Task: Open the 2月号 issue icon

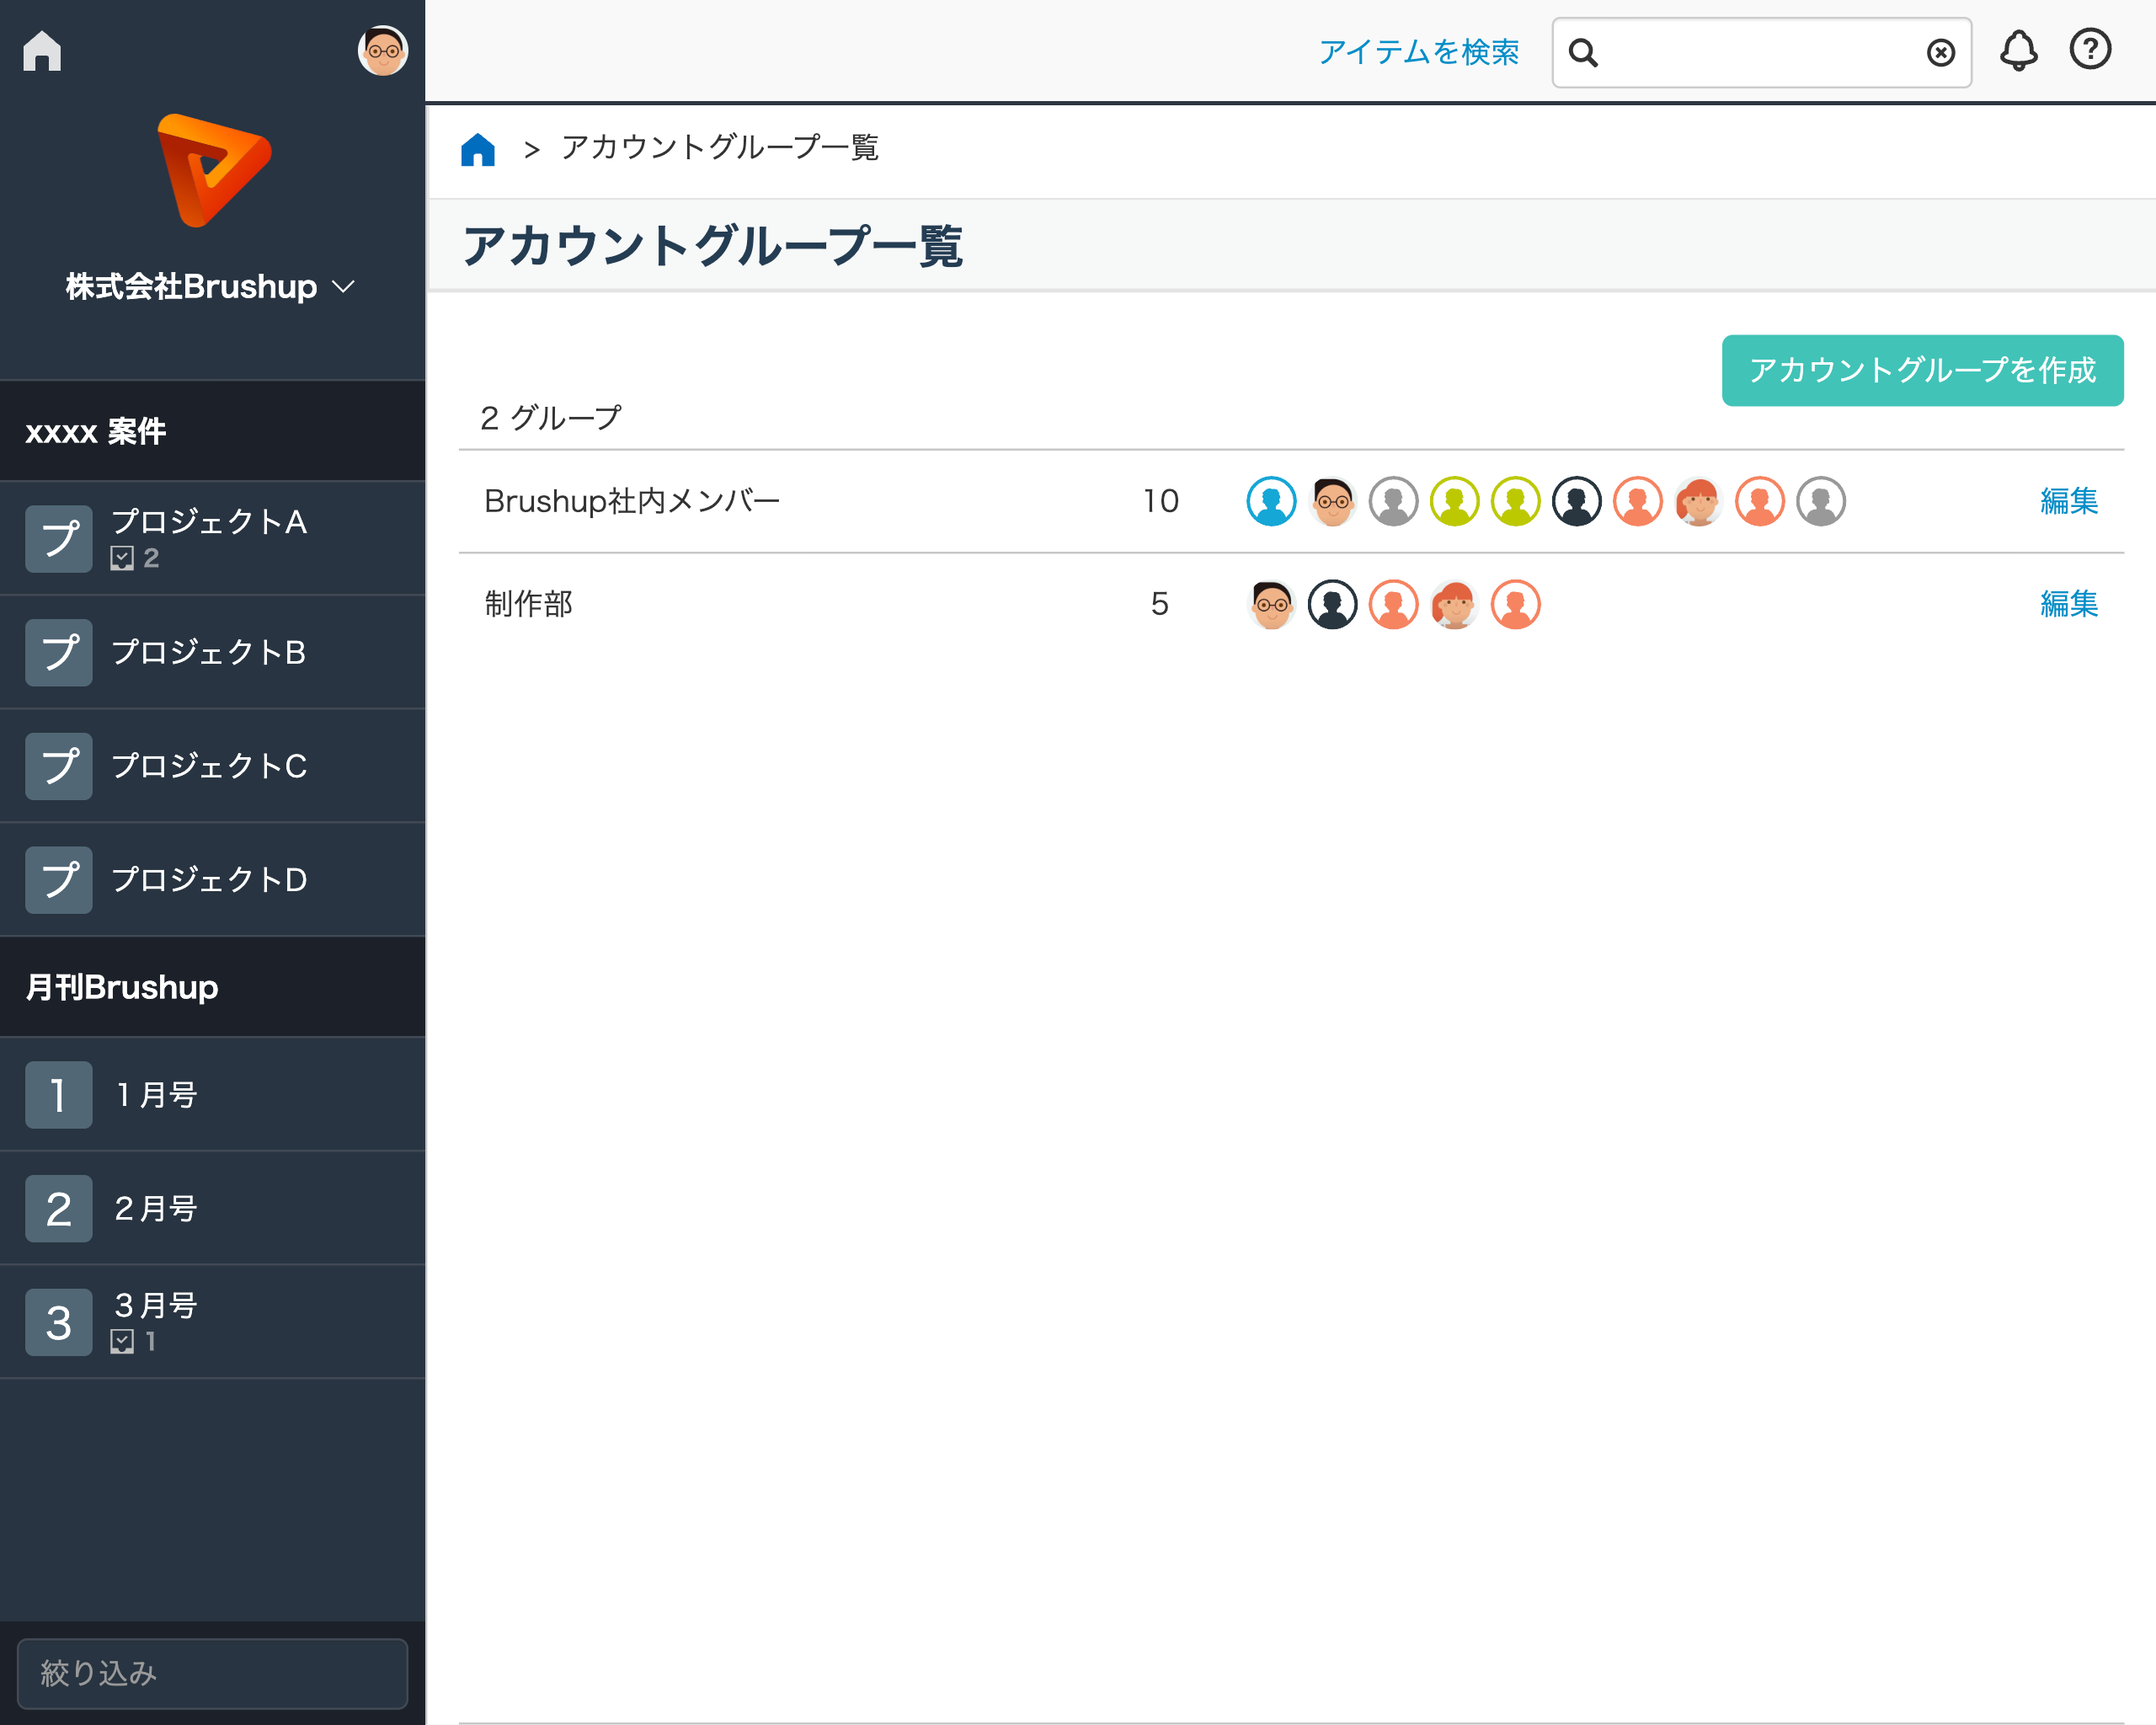Action: (x=58, y=1208)
